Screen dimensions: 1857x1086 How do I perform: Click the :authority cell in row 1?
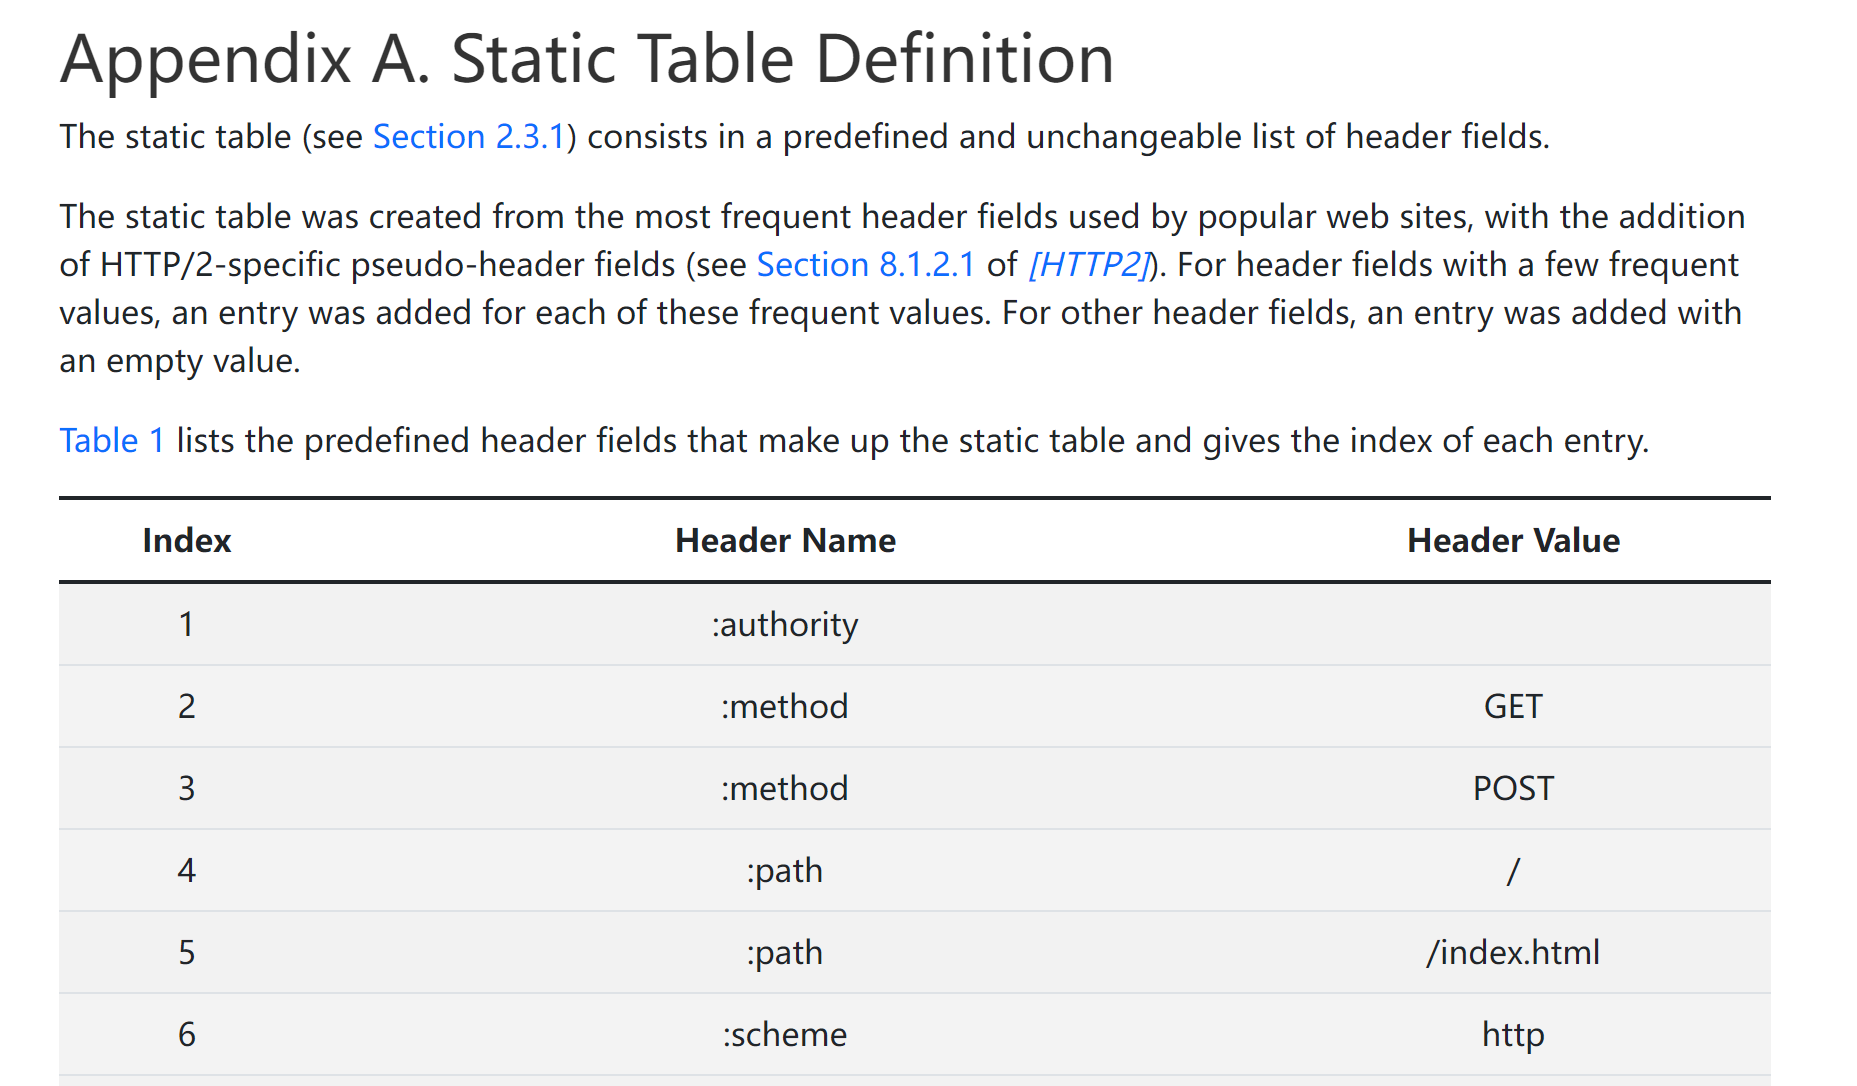pyautogui.click(x=785, y=624)
